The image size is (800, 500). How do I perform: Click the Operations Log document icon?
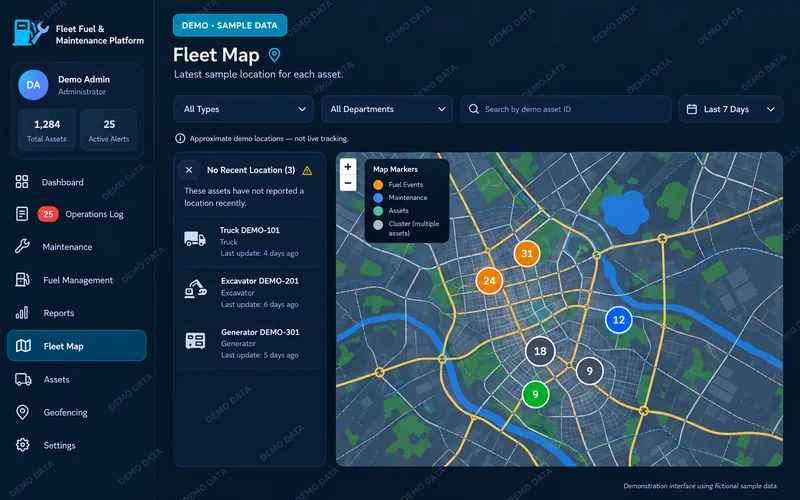pyautogui.click(x=22, y=214)
